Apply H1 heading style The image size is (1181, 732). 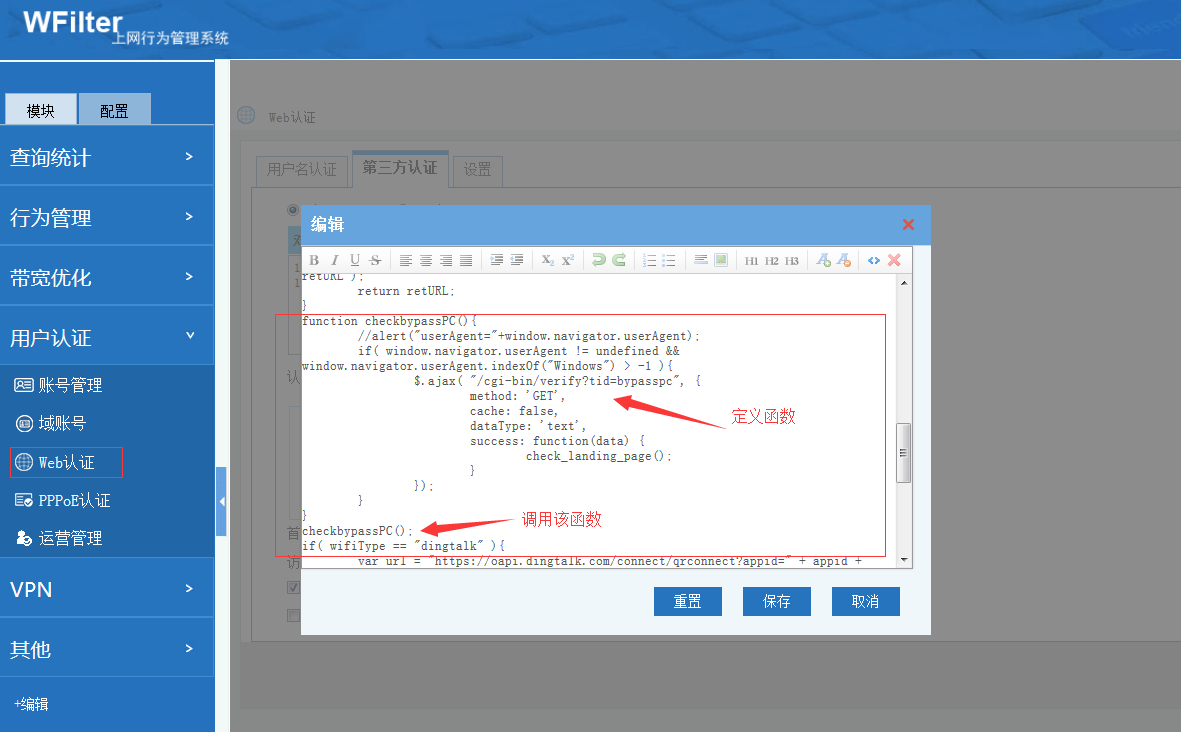coord(751,260)
